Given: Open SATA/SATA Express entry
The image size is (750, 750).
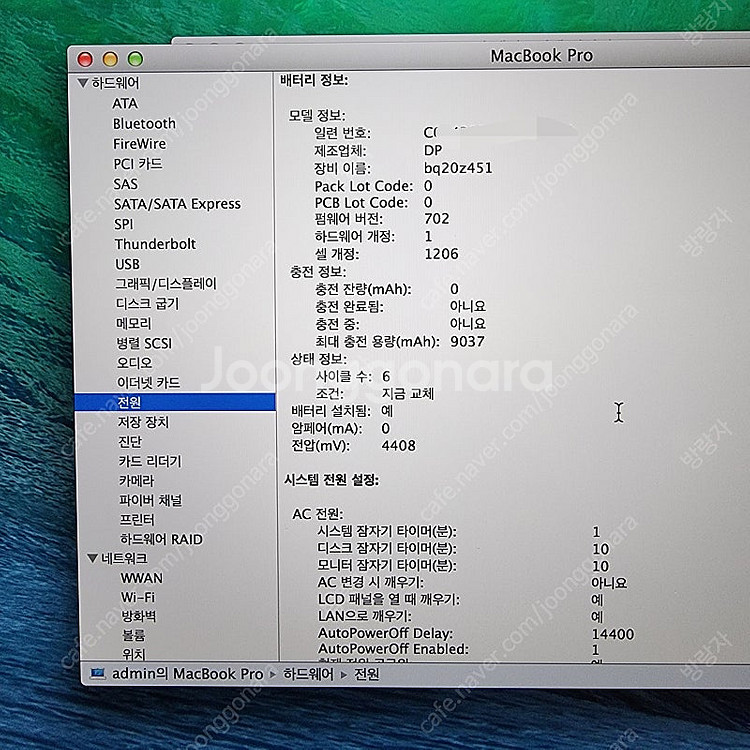Looking at the screenshot, I should pyautogui.click(x=177, y=204).
